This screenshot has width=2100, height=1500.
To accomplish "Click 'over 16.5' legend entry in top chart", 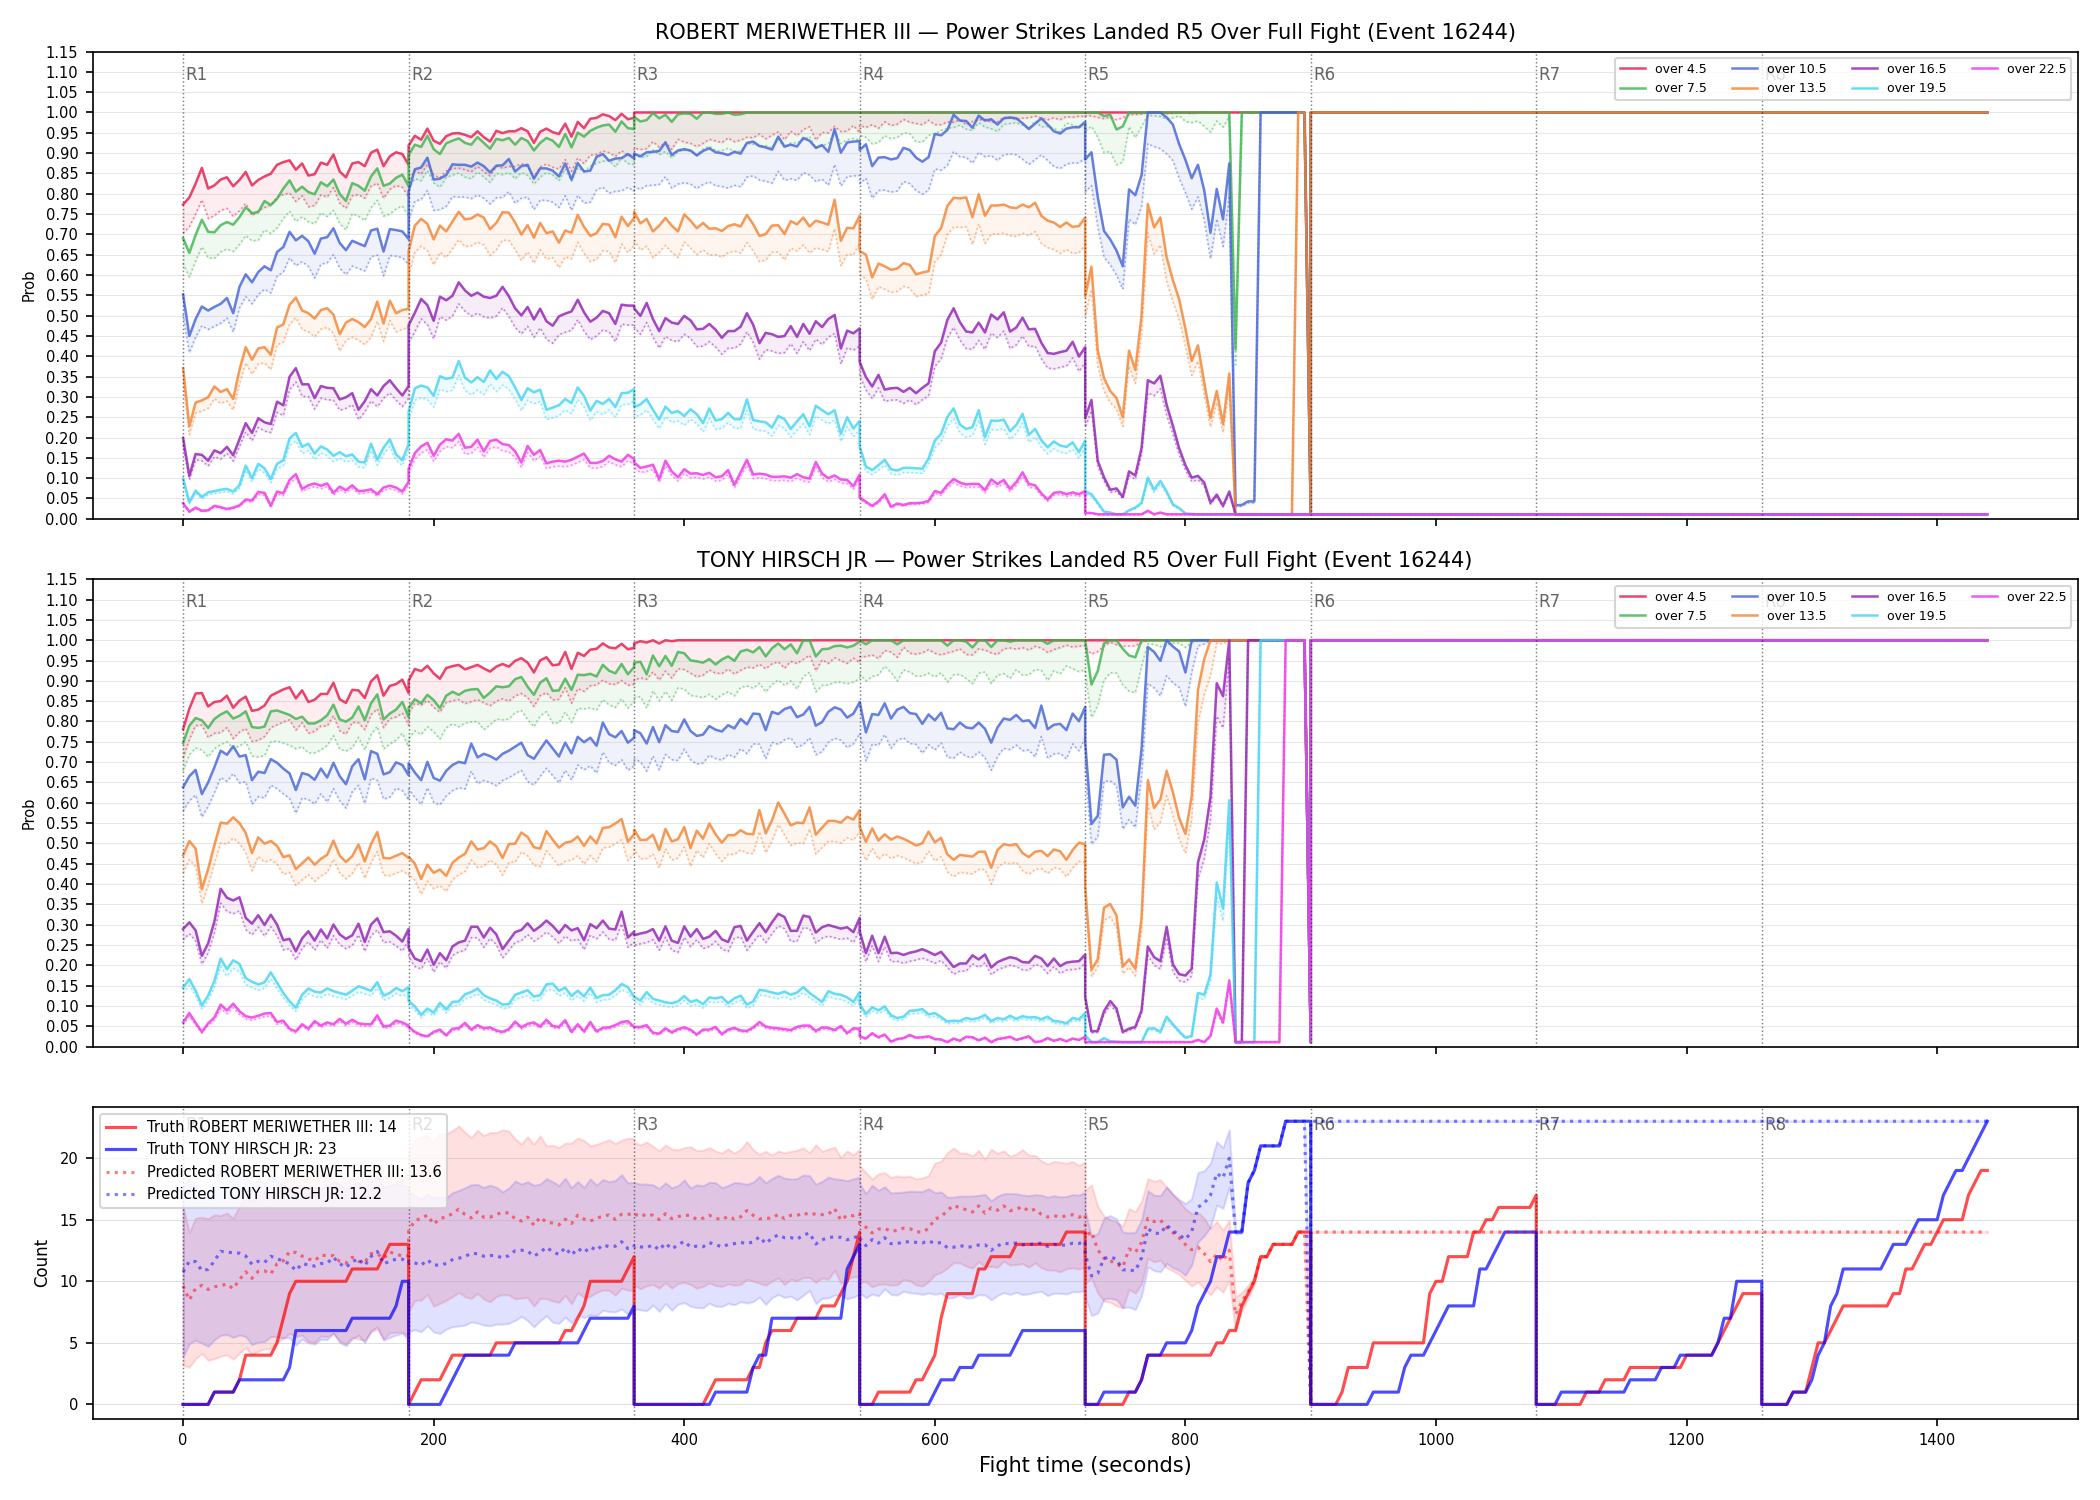I will coord(1899,69).
